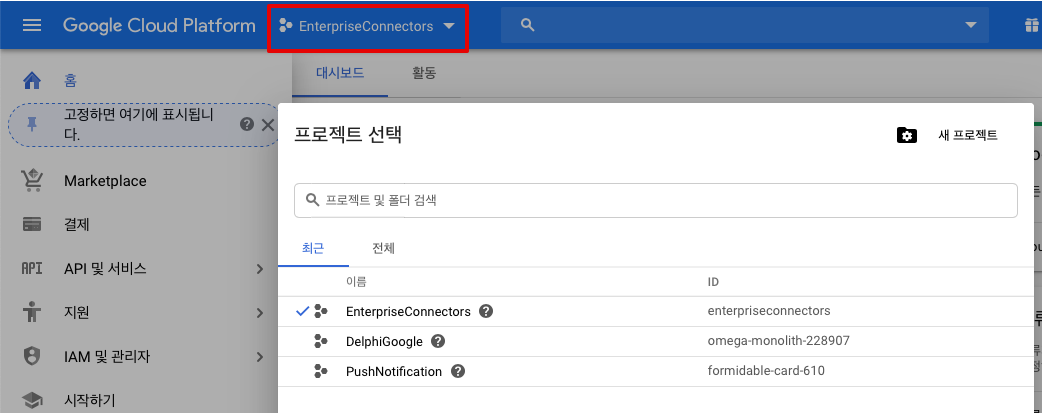Switch to the 대시보드 tab

(340, 73)
